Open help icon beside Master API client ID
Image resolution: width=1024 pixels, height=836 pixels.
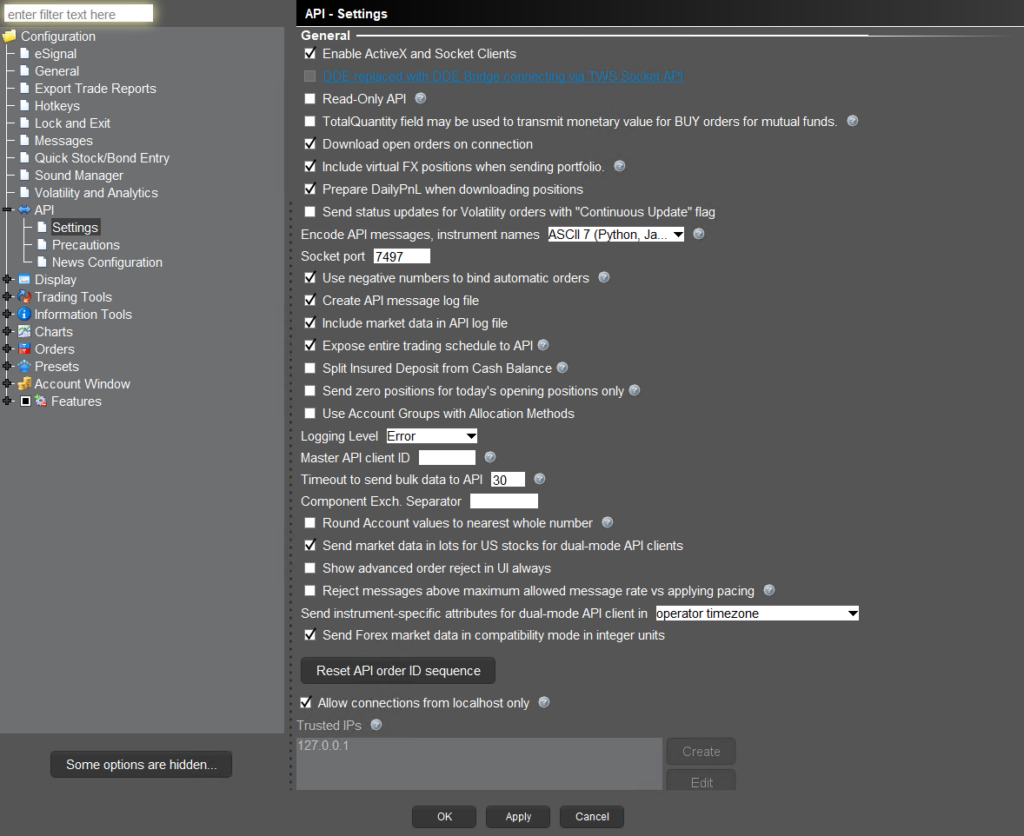490,456
